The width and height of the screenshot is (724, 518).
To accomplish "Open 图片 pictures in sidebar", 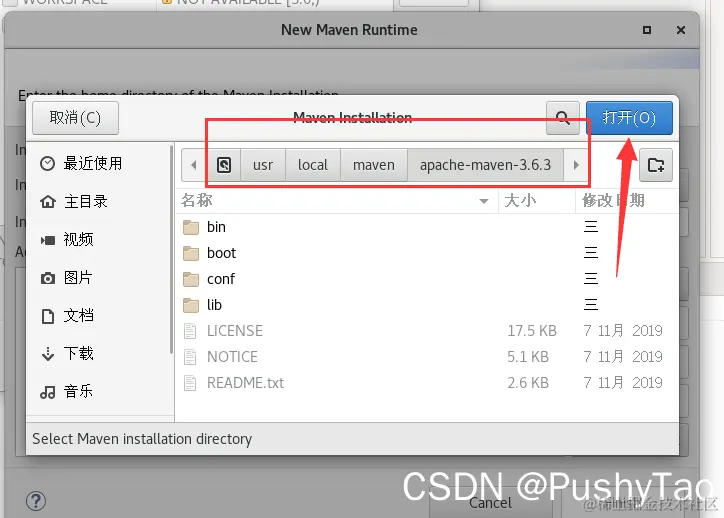I will [x=99, y=277].
